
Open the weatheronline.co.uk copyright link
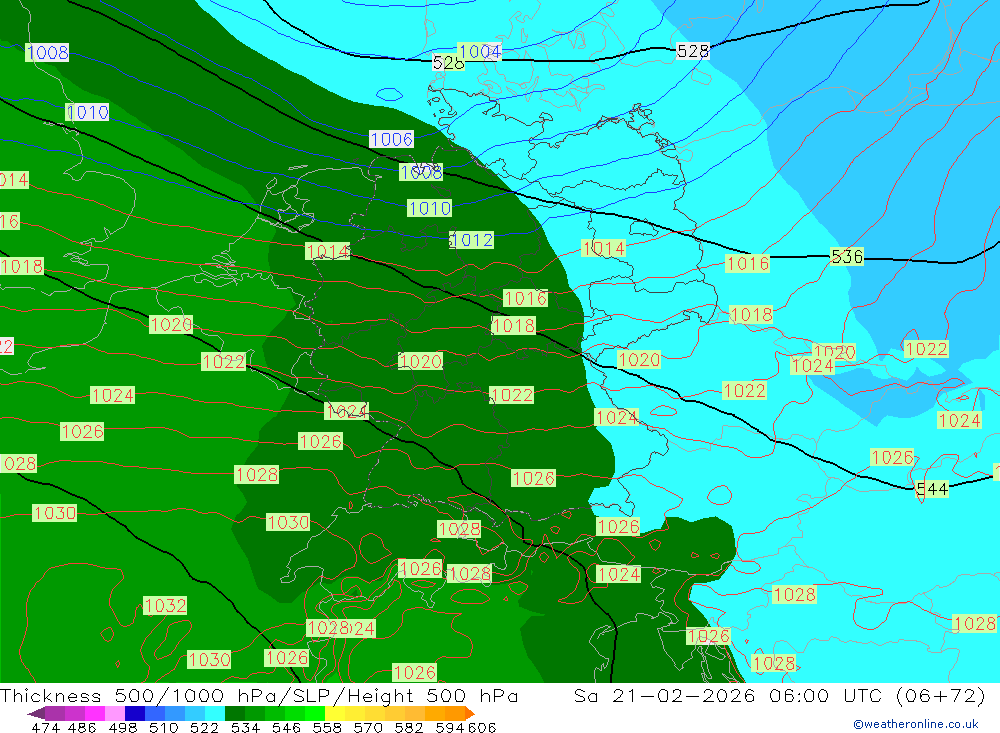916,724
